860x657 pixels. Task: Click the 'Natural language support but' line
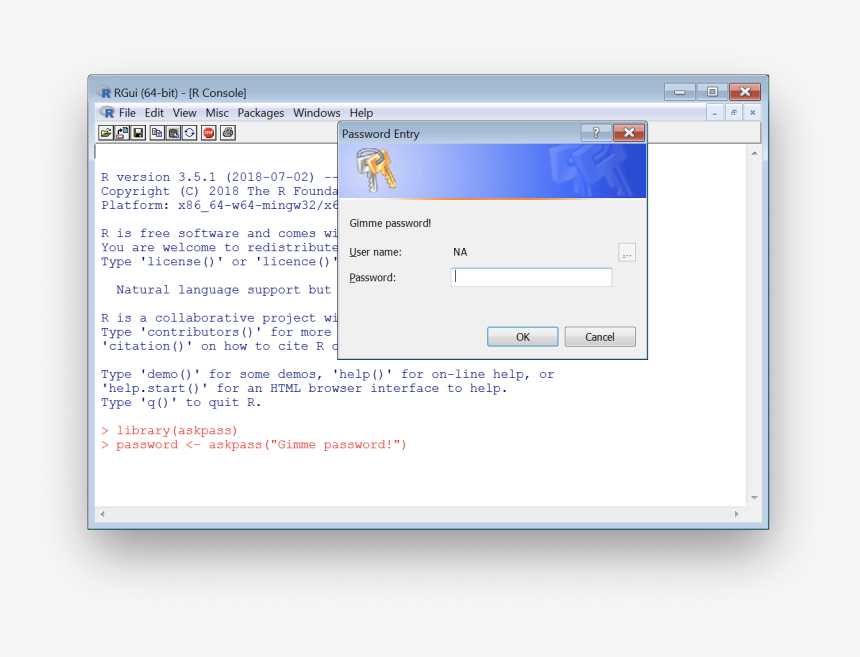tap(223, 290)
